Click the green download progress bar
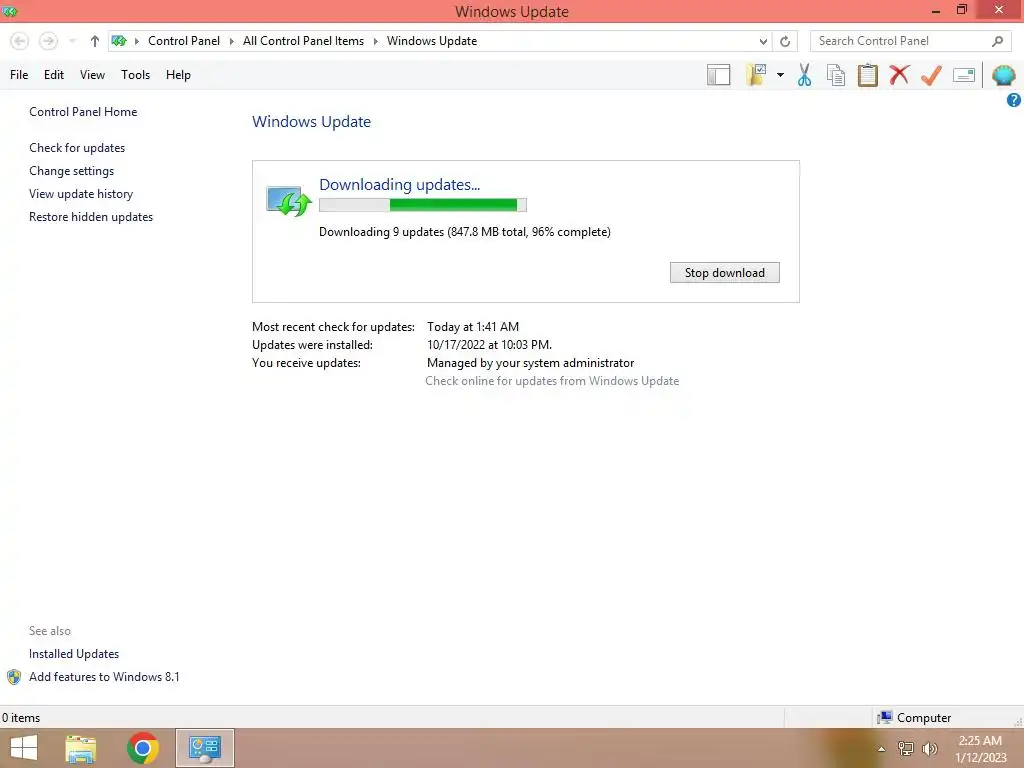The image size is (1024, 768). click(x=423, y=205)
